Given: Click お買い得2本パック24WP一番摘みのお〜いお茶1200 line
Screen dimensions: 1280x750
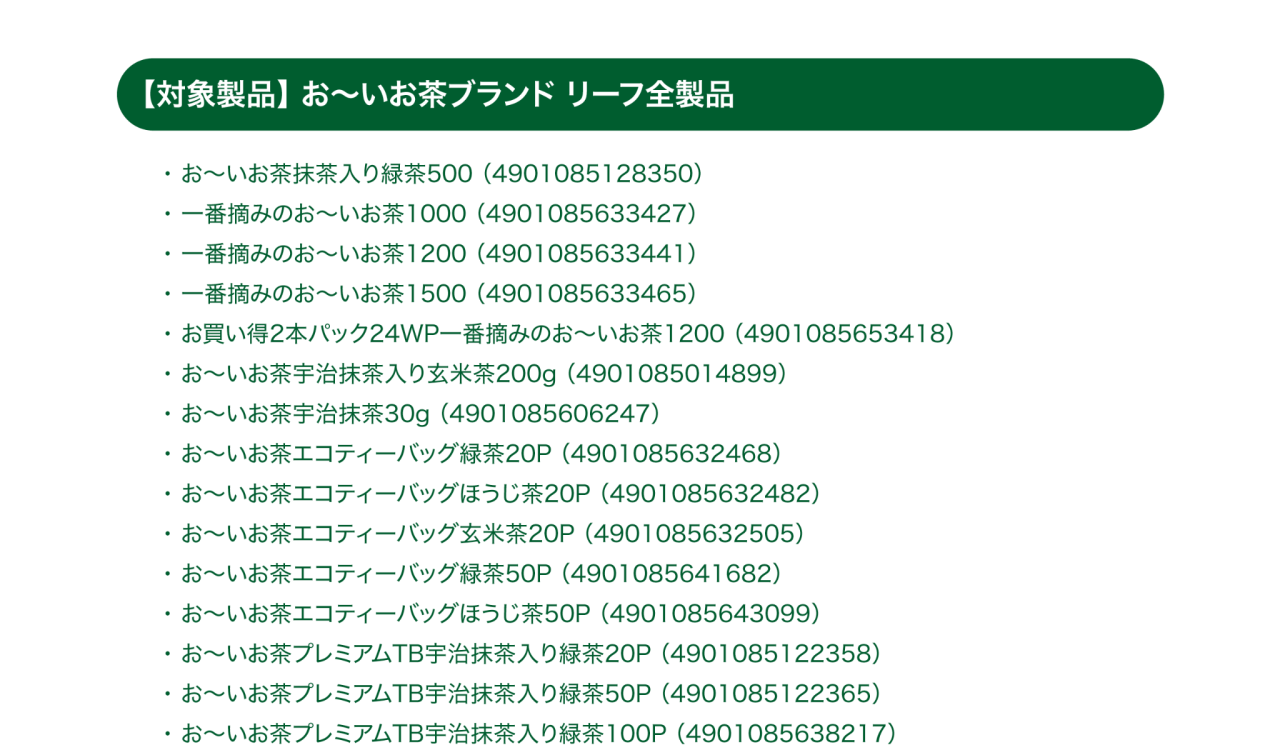Looking at the screenshot, I should coord(559,334).
